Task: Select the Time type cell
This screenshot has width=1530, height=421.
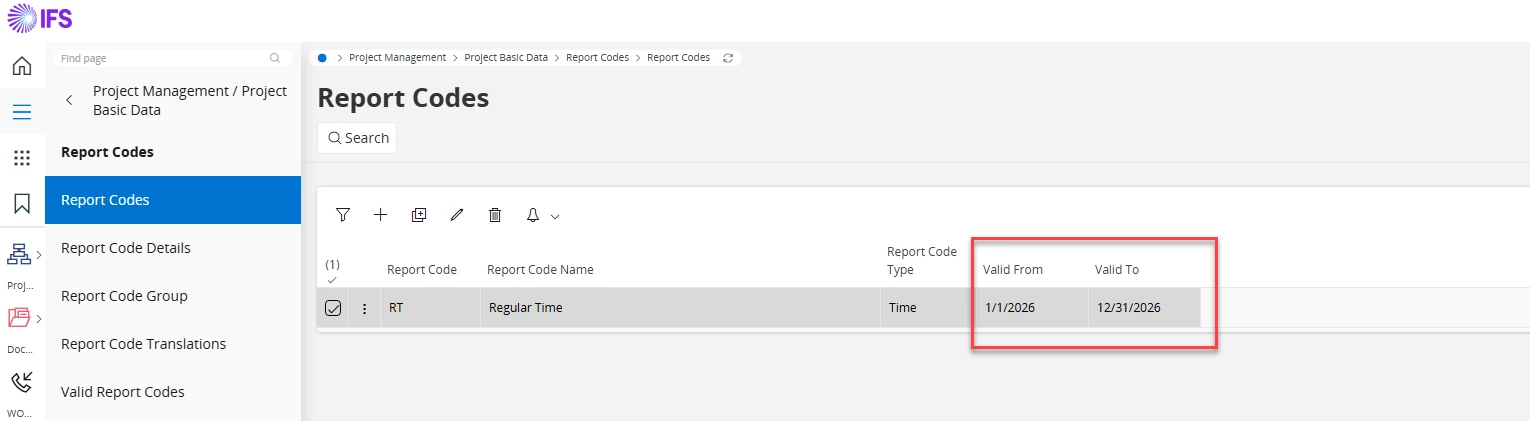Action: pos(927,308)
